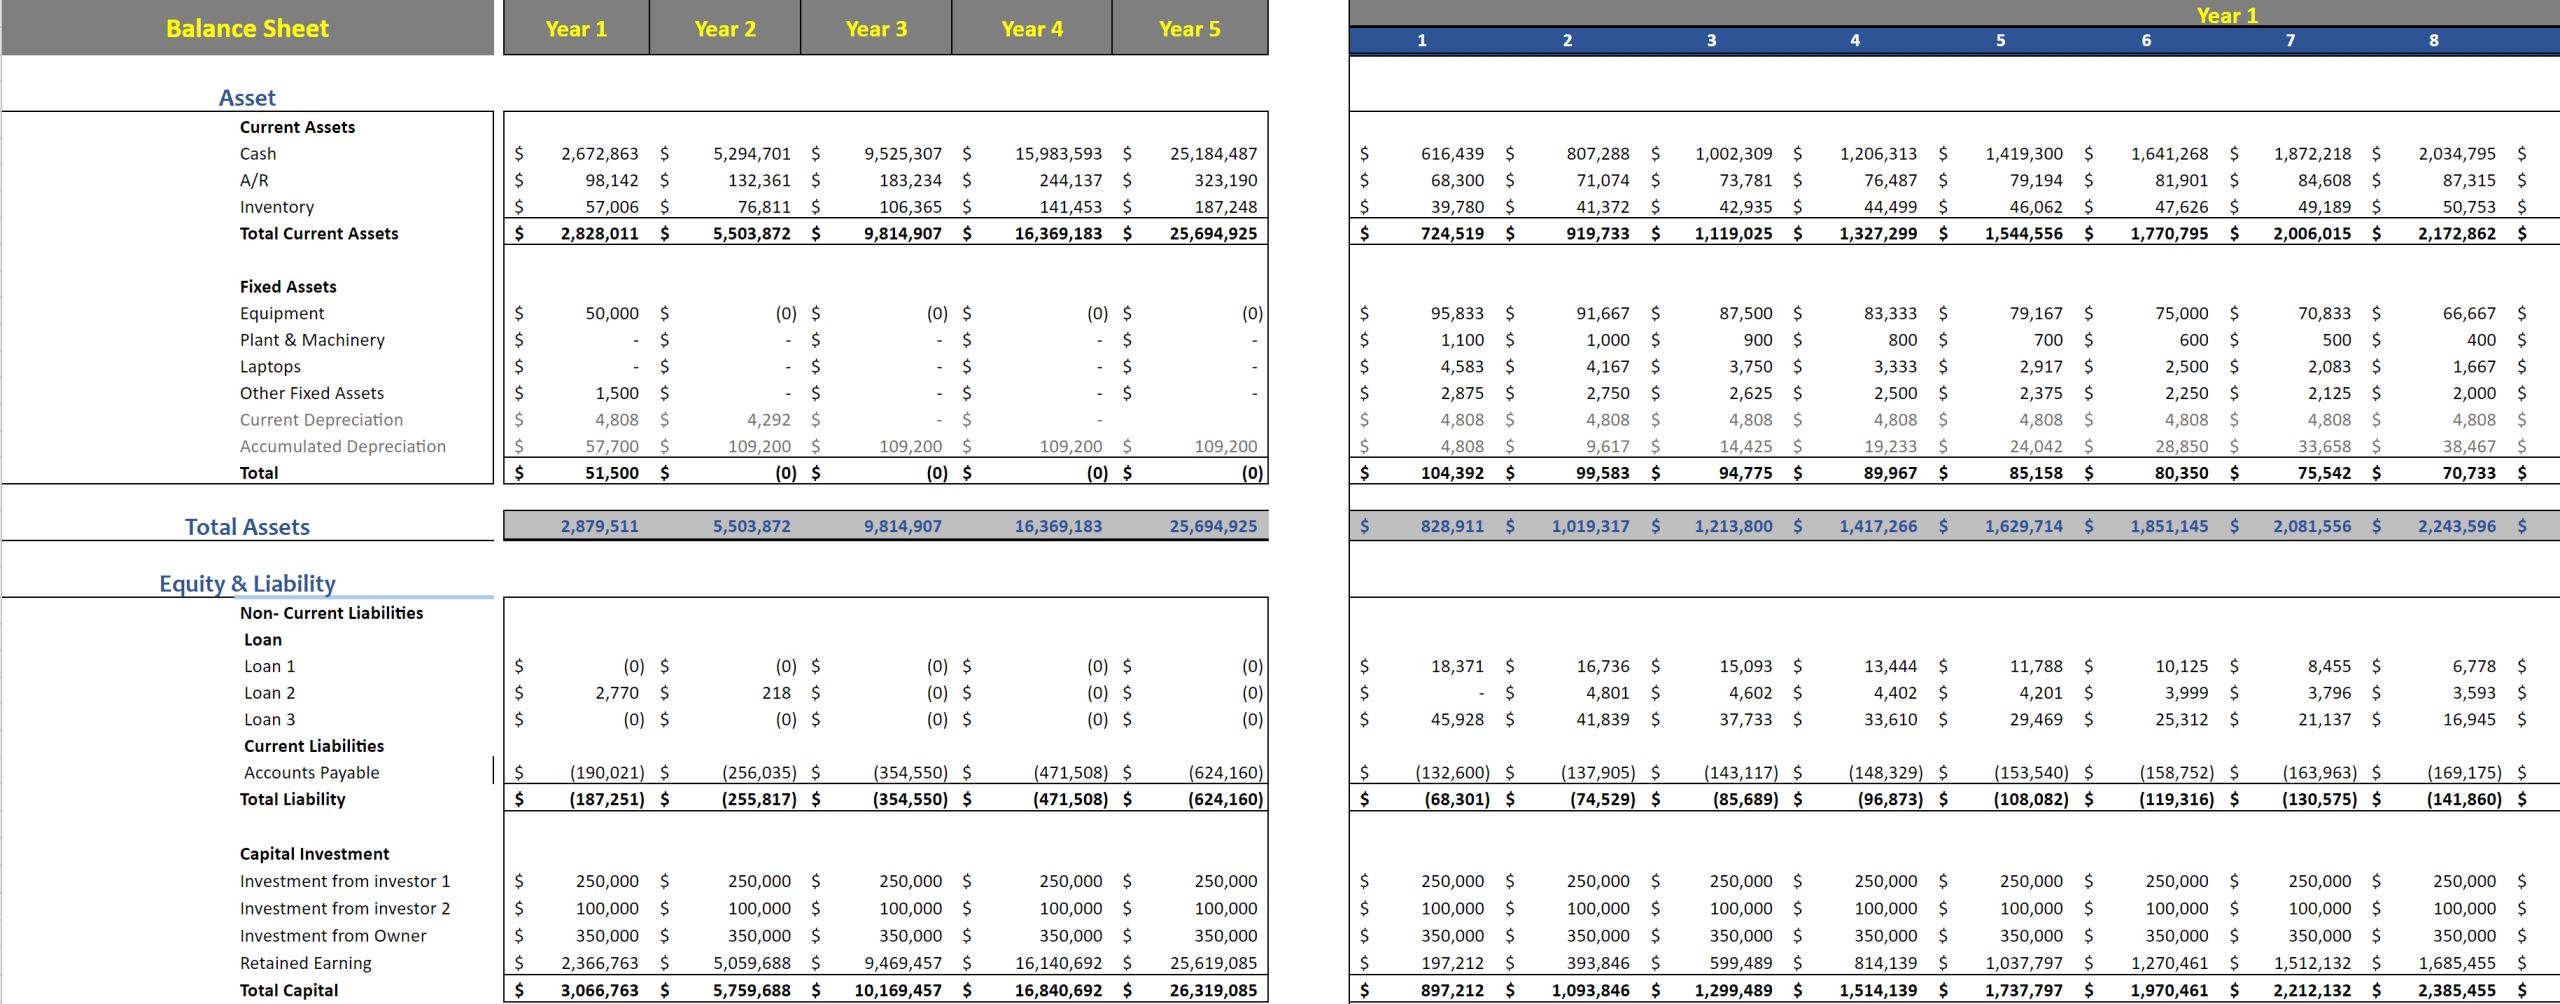Click the Accumulated Depreciation label
Image resolution: width=2560 pixels, height=1004 pixels.
coord(343,446)
